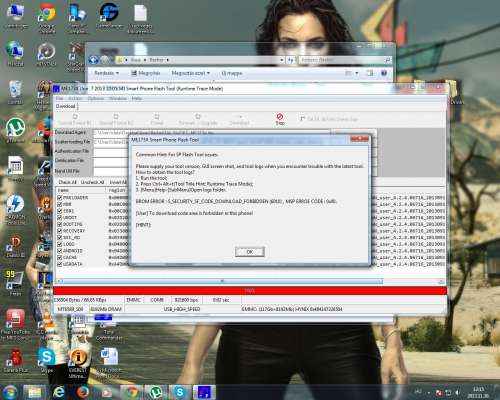Image resolution: width=500 pixels, height=400 pixels.
Task: Open Firefox from the taskbar
Action: tap(82, 392)
